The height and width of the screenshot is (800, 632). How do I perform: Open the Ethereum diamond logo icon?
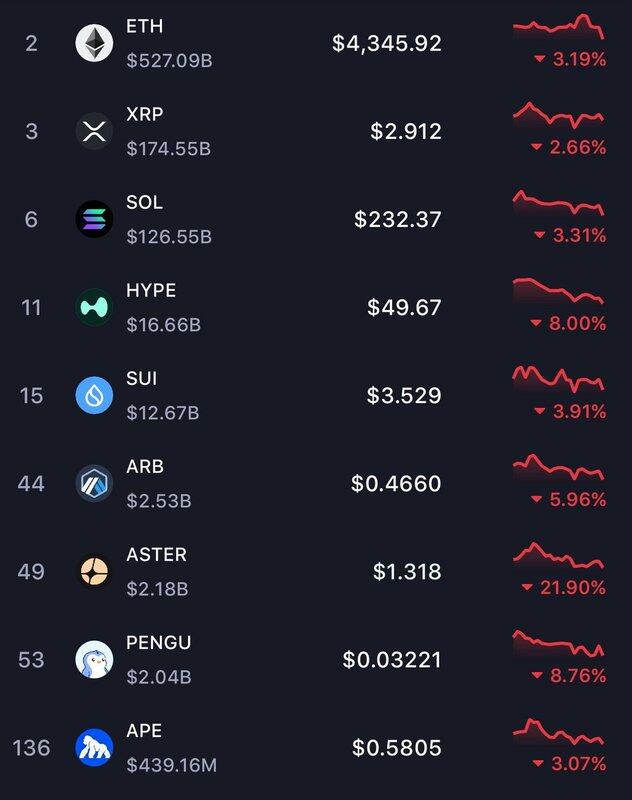[94, 43]
